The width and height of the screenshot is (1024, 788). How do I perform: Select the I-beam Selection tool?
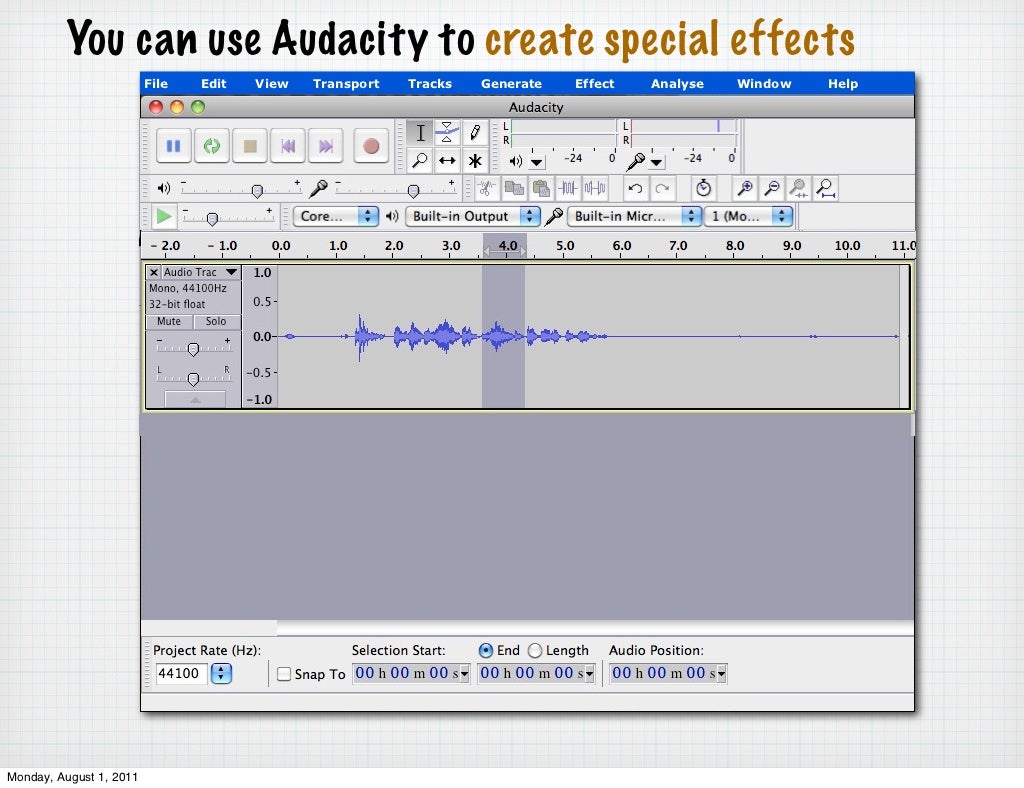[x=420, y=133]
